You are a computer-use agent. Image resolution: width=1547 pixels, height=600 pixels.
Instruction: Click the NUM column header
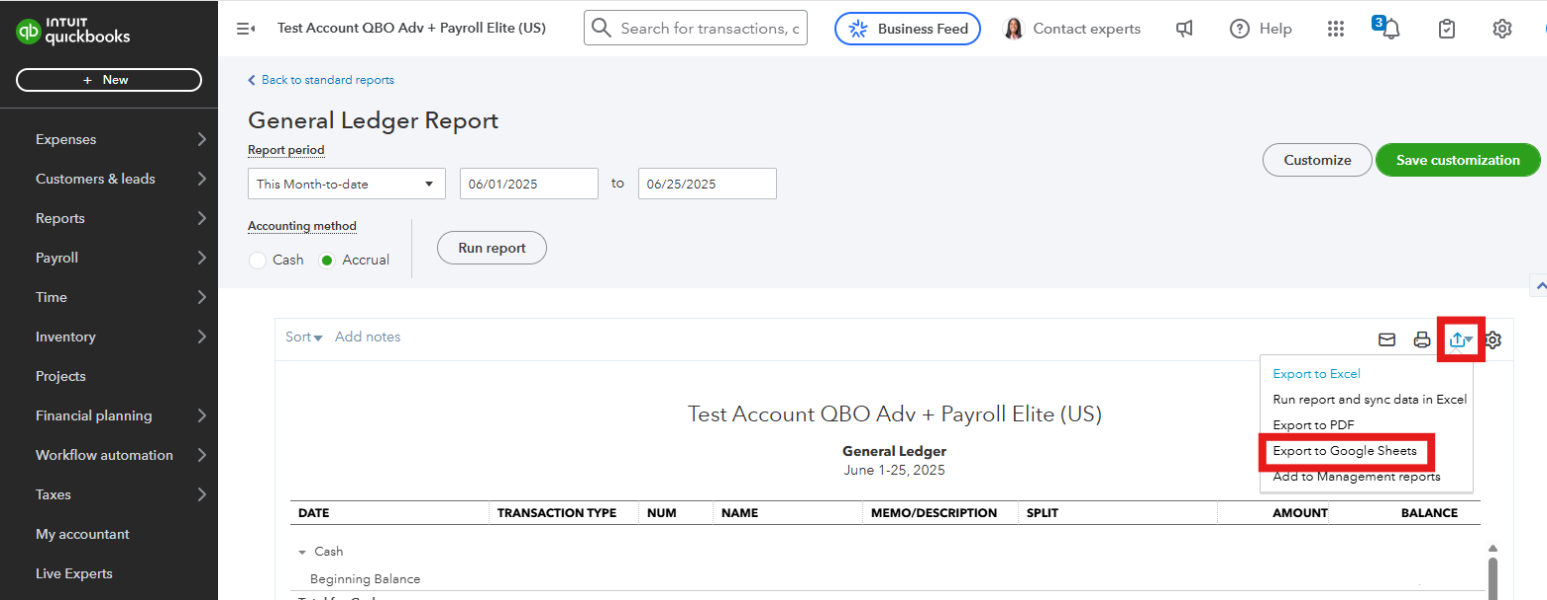[x=662, y=513]
